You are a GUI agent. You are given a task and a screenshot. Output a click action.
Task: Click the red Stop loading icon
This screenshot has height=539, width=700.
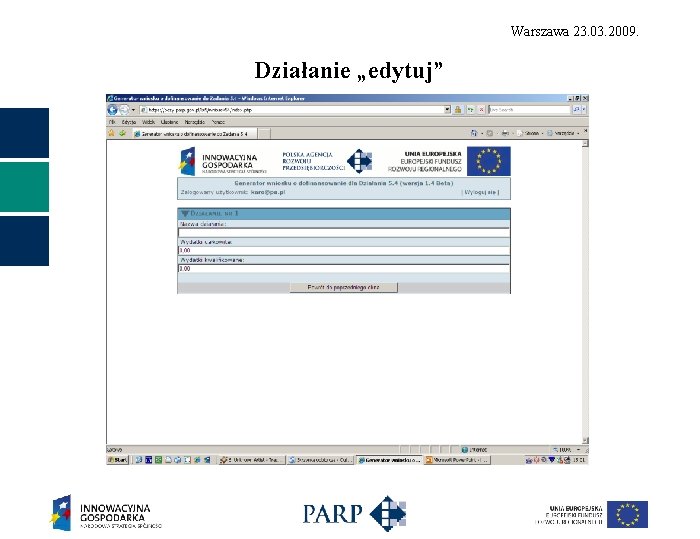pyautogui.click(x=482, y=110)
